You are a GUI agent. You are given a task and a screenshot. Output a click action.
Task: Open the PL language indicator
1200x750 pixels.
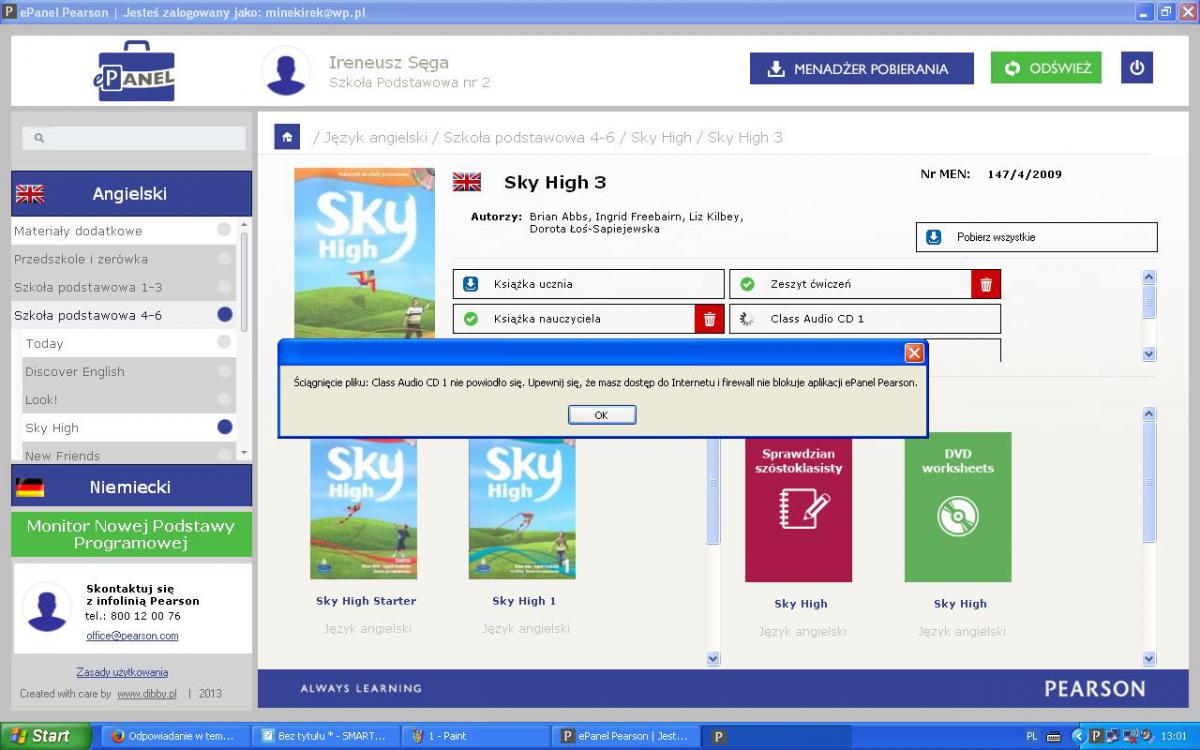tap(1032, 736)
